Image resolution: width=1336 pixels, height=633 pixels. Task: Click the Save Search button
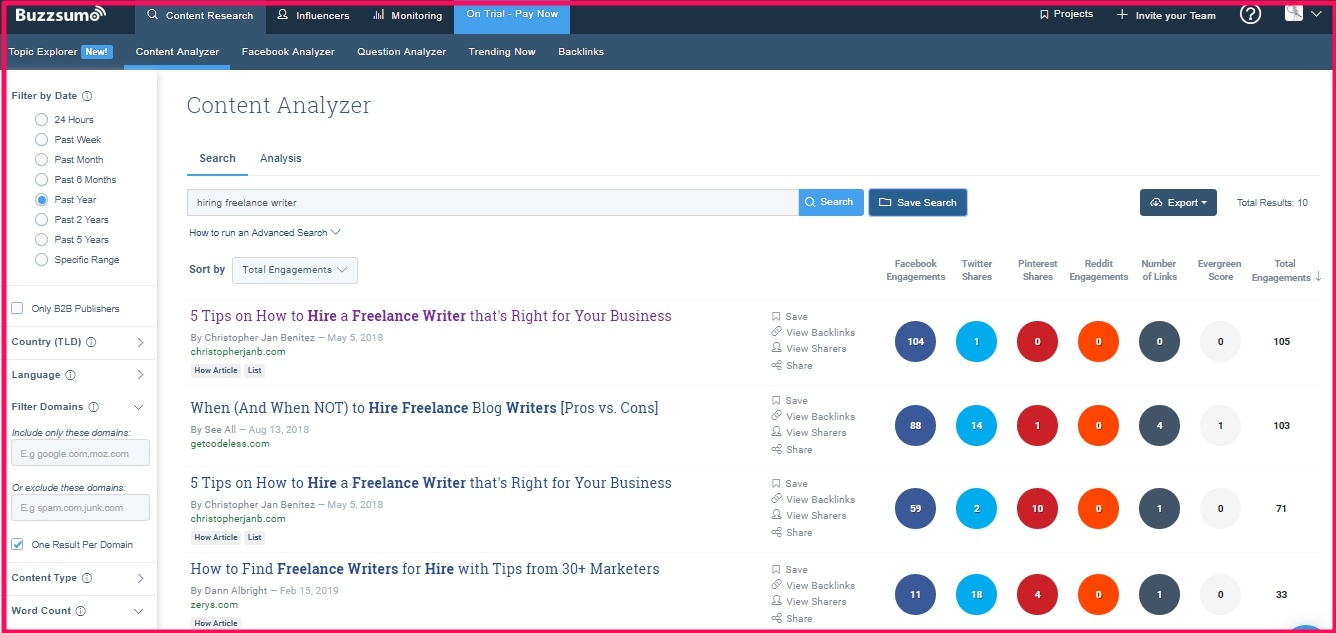pyautogui.click(x=917, y=203)
